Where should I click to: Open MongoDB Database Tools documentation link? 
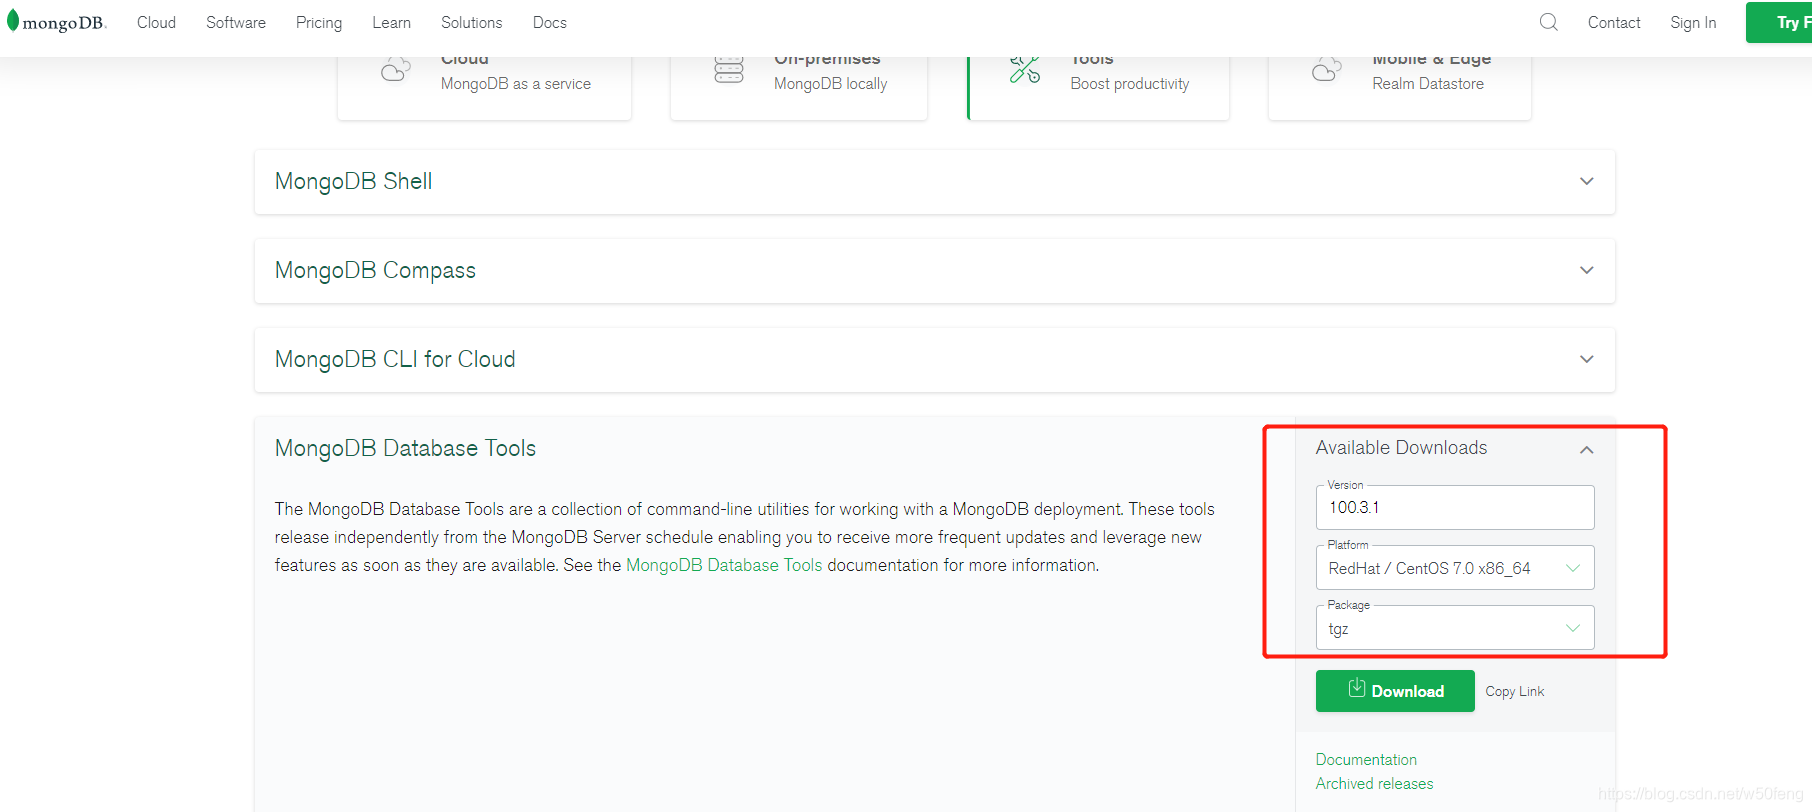pyautogui.click(x=724, y=565)
